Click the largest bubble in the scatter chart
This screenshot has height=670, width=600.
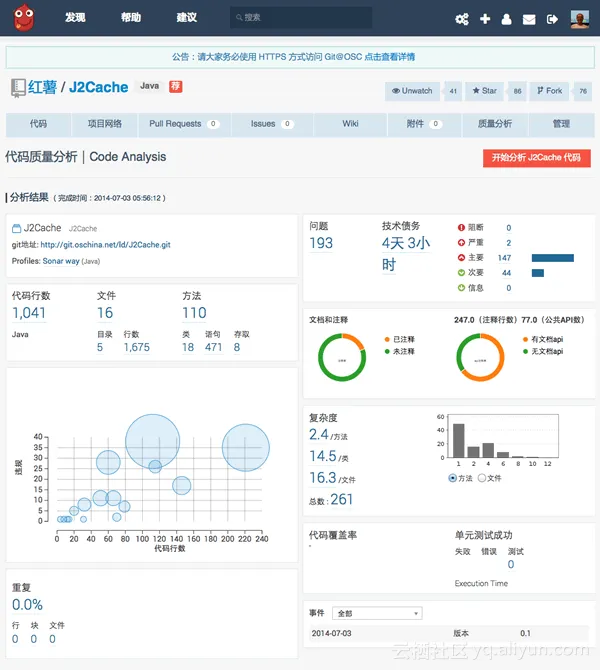pos(153,441)
